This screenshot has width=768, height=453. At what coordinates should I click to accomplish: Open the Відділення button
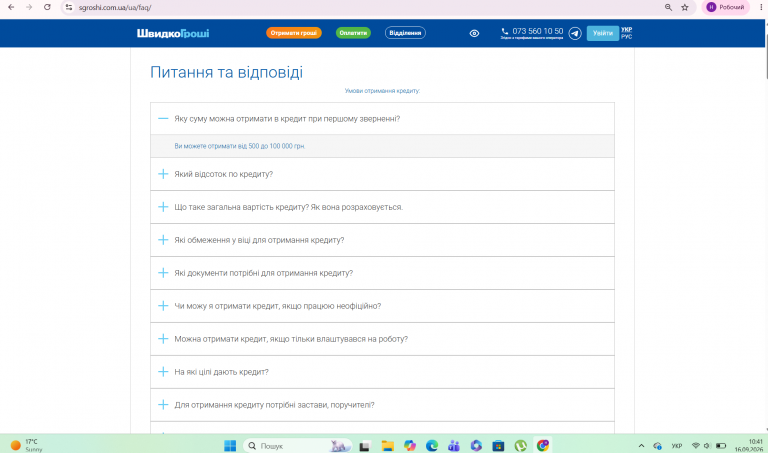[405, 33]
